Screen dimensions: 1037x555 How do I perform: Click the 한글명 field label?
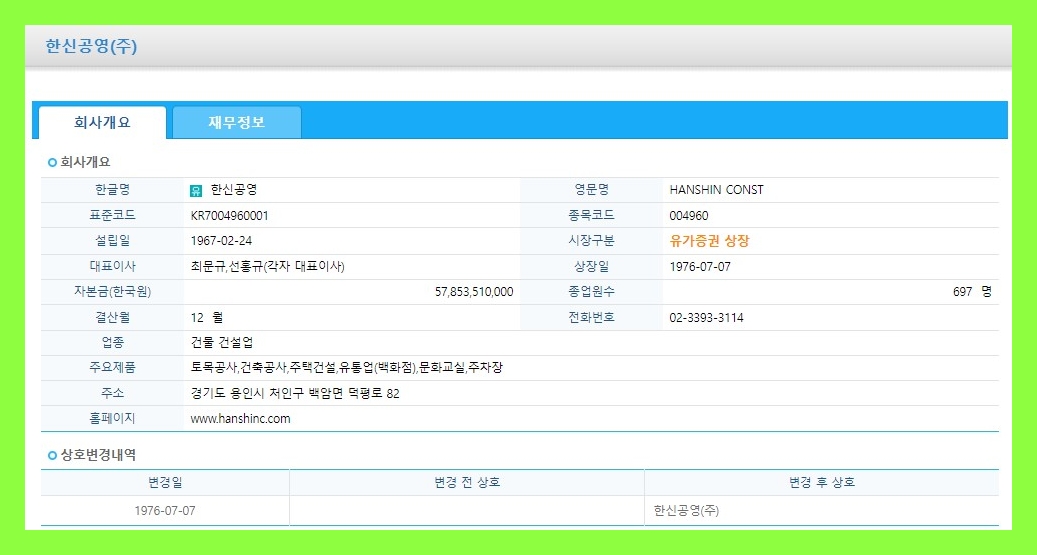[x=112, y=190]
